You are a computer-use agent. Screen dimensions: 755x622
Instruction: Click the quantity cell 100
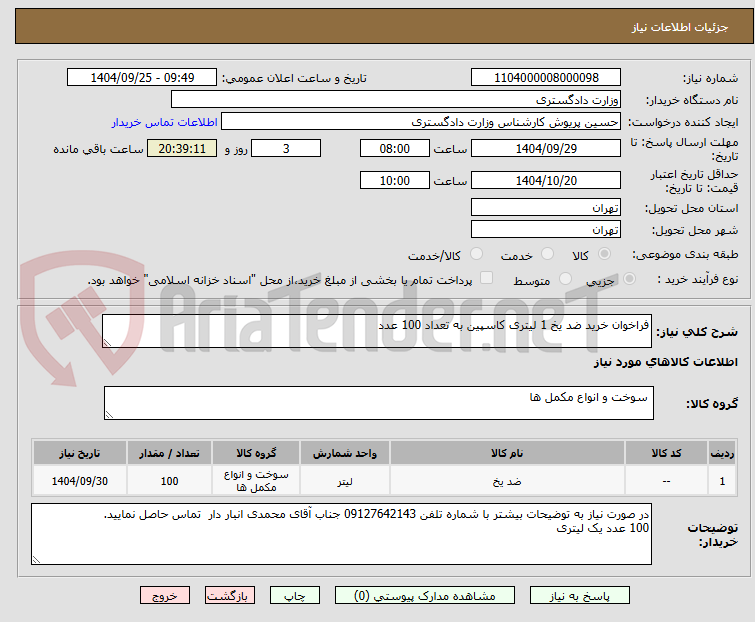[169, 481]
